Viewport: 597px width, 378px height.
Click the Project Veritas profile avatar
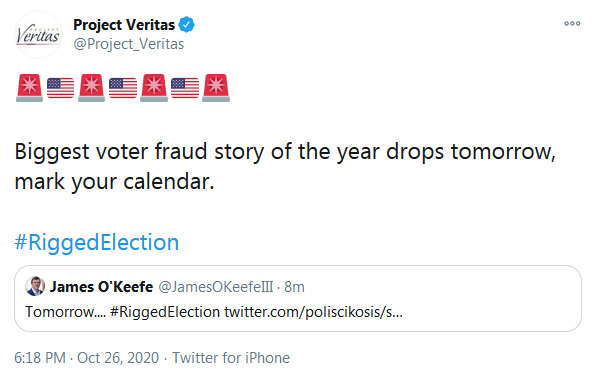(x=38, y=35)
